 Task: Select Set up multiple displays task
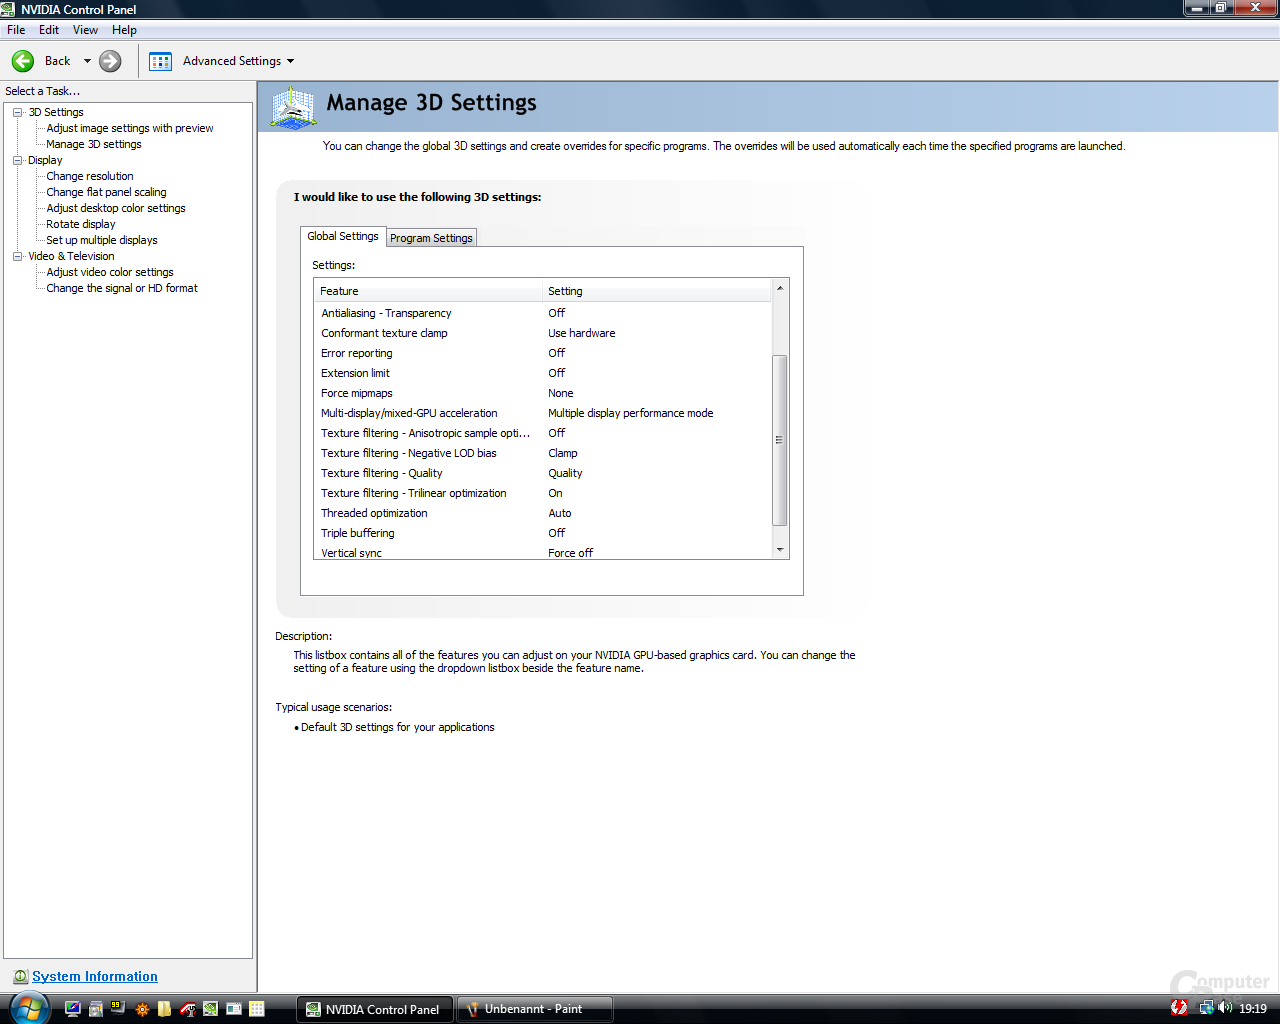point(101,240)
